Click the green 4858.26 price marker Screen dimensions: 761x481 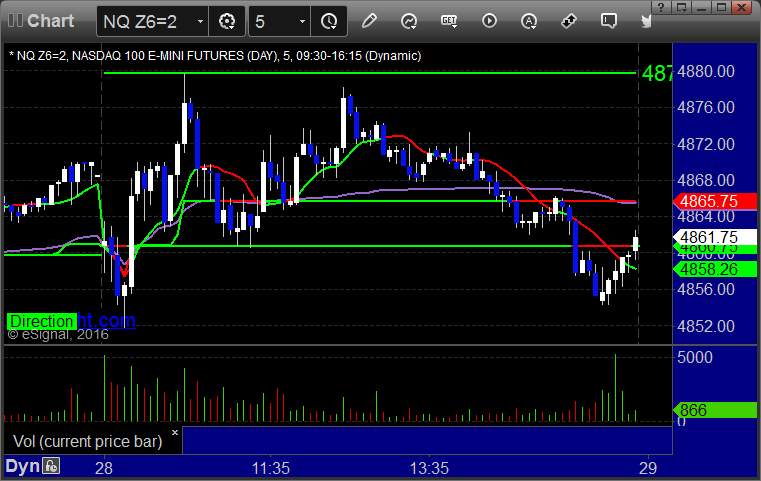[715, 269]
